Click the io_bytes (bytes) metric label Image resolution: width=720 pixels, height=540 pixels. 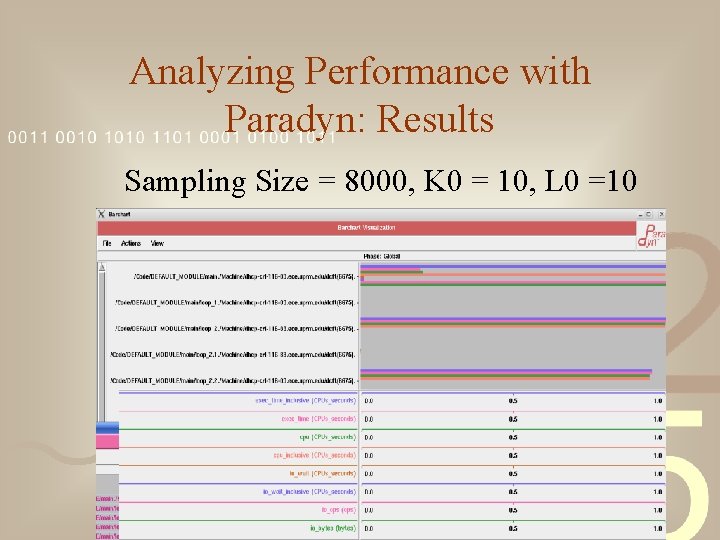point(333,529)
